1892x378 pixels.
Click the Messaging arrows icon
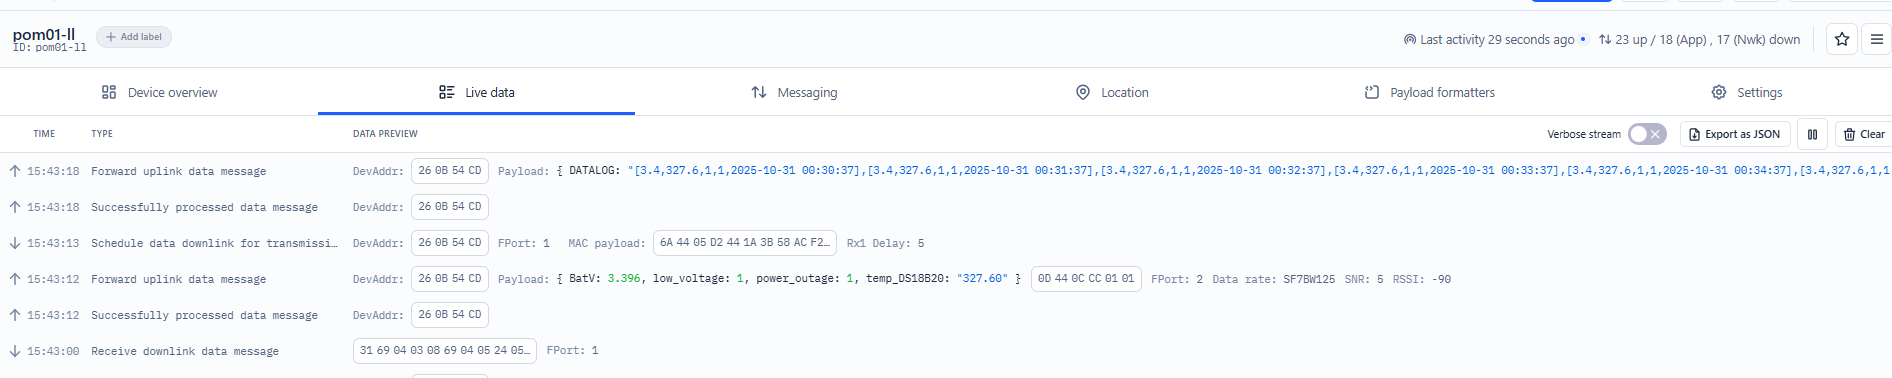[759, 92]
